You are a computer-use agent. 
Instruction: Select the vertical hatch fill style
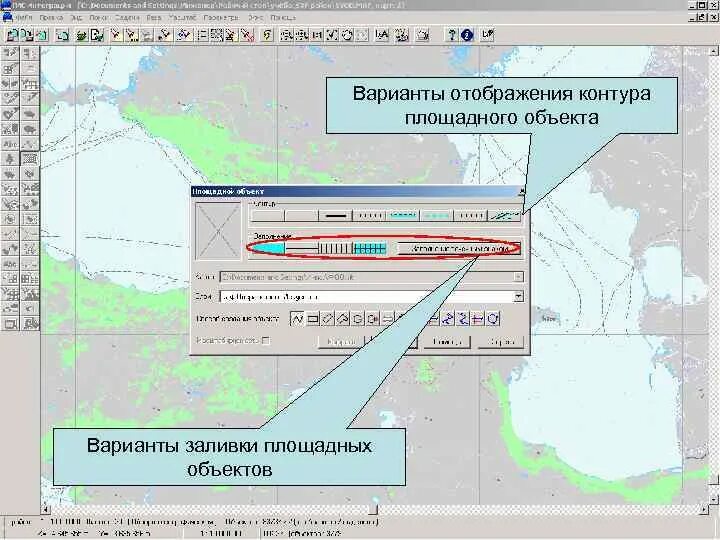(336, 248)
